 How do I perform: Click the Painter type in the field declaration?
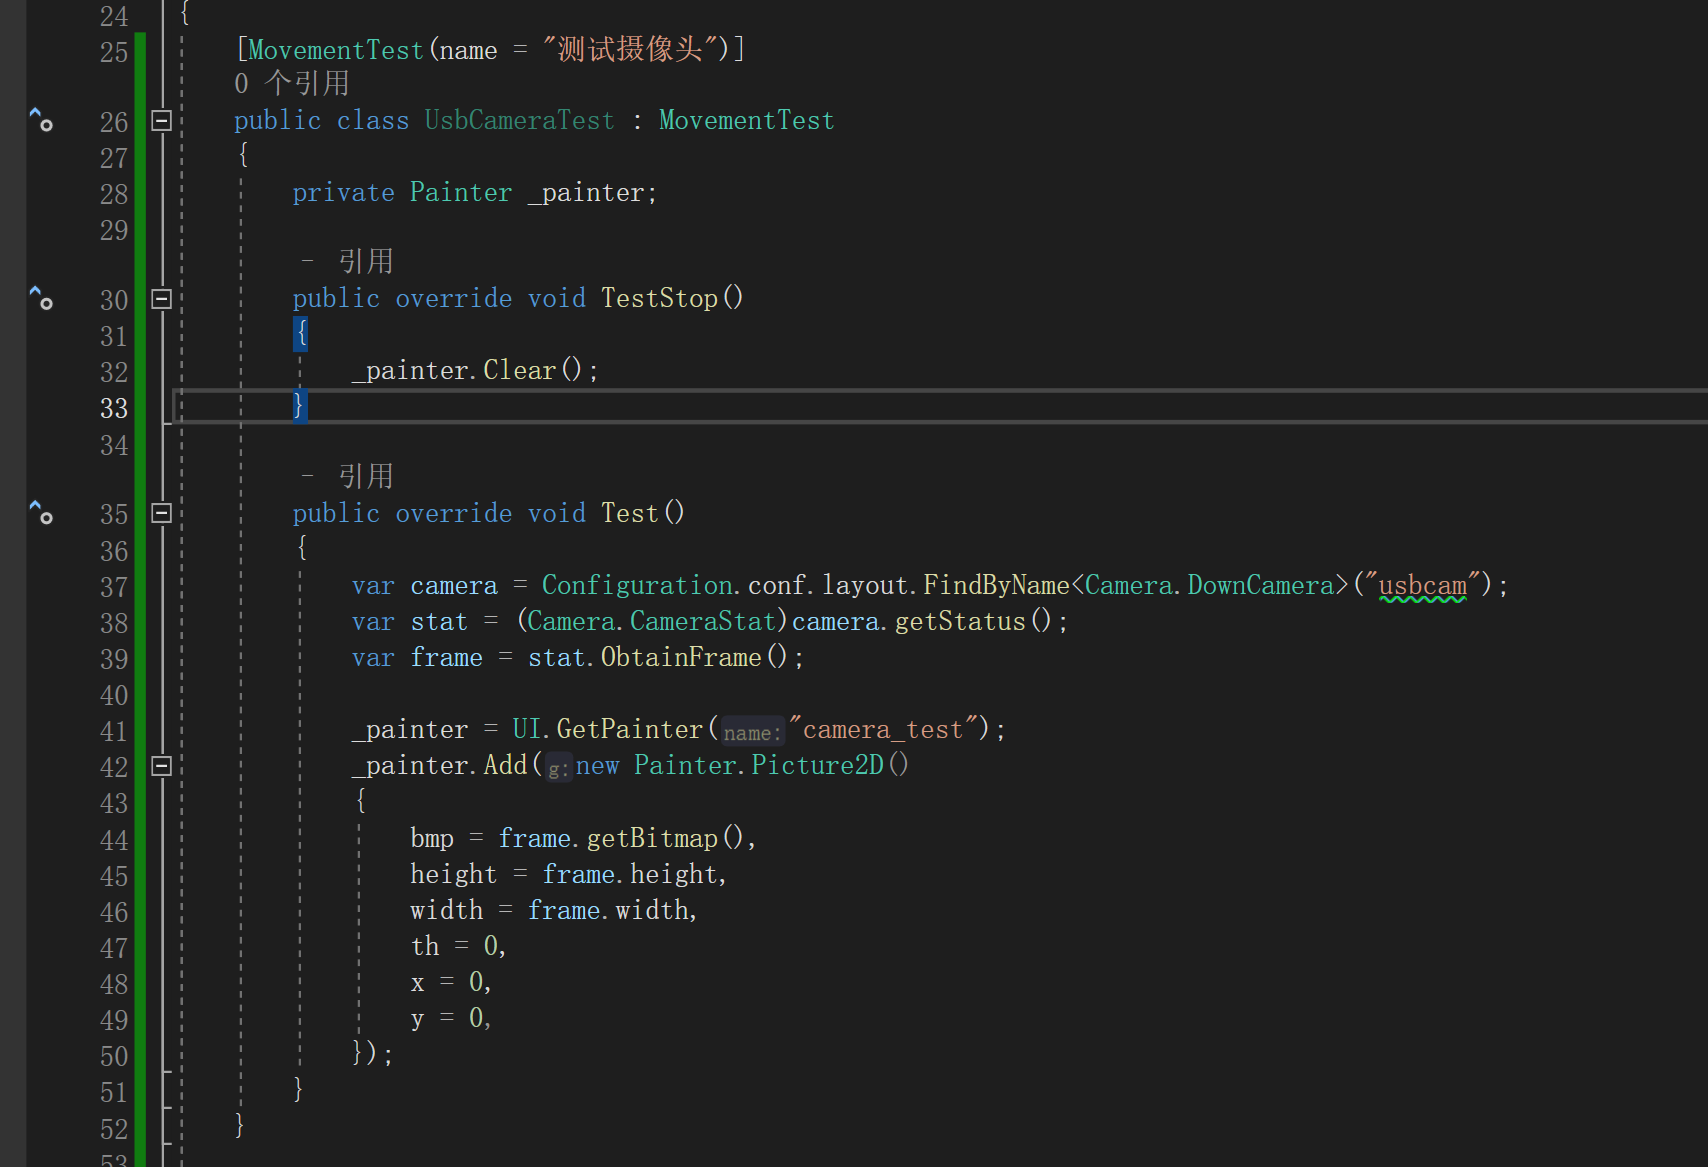tap(460, 193)
